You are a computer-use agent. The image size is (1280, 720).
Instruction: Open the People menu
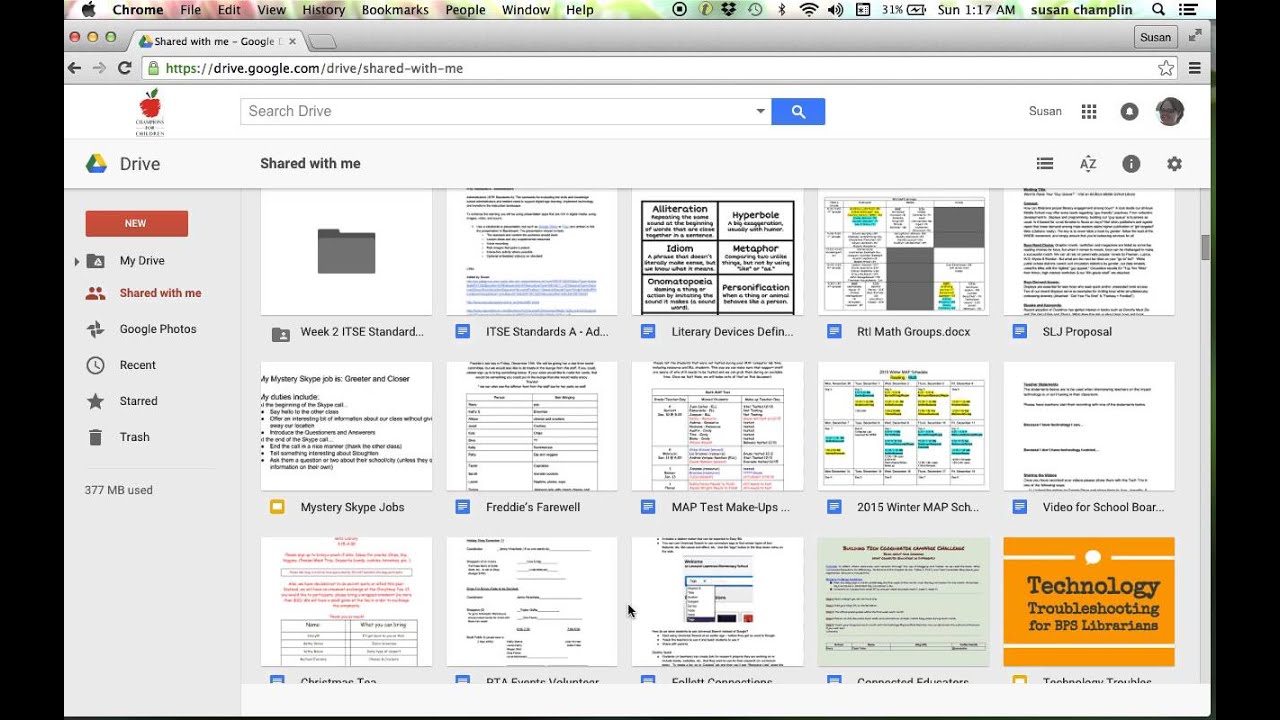[x=465, y=10]
